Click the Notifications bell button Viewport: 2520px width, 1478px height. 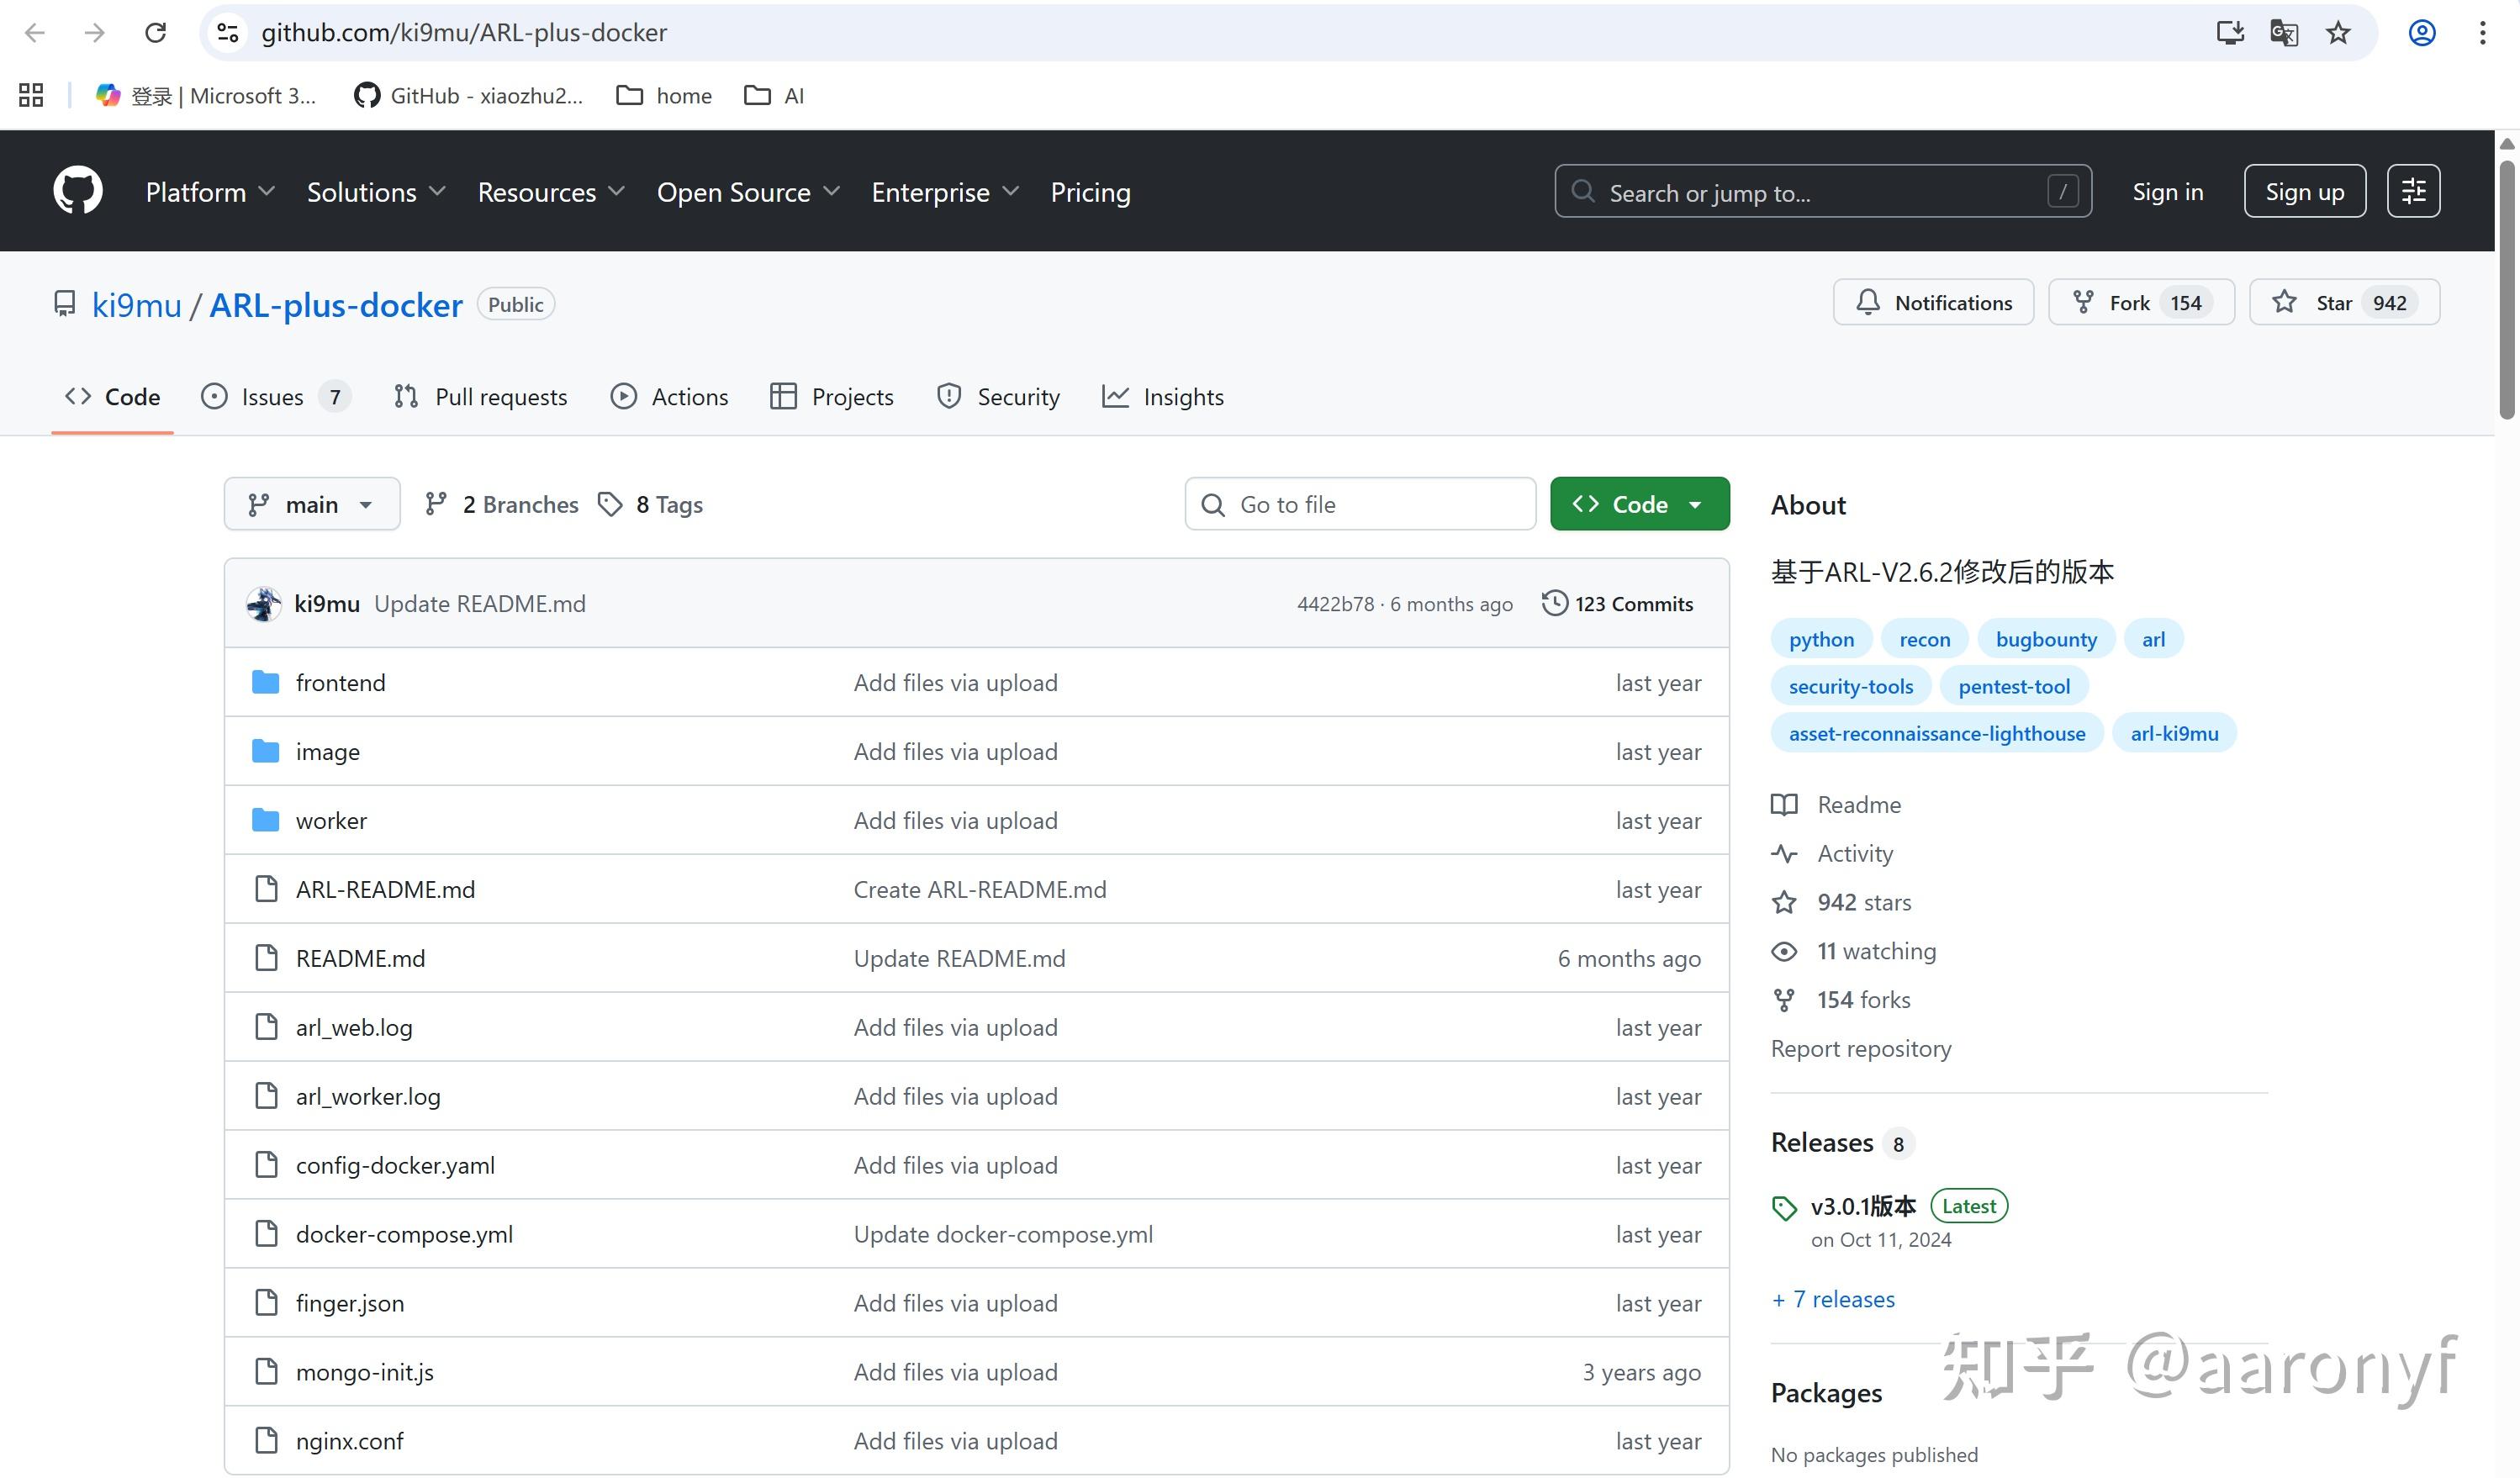point(1933,303)
